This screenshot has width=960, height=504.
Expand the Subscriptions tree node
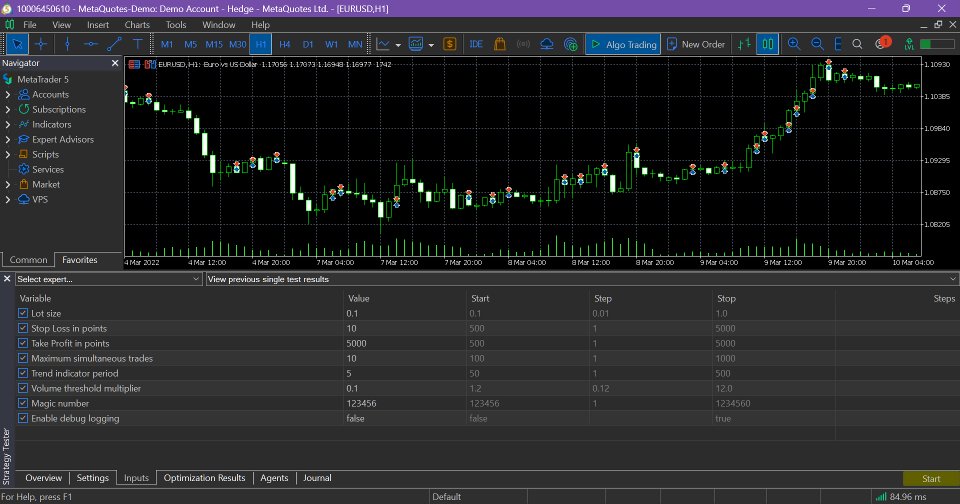click(8, 109)
